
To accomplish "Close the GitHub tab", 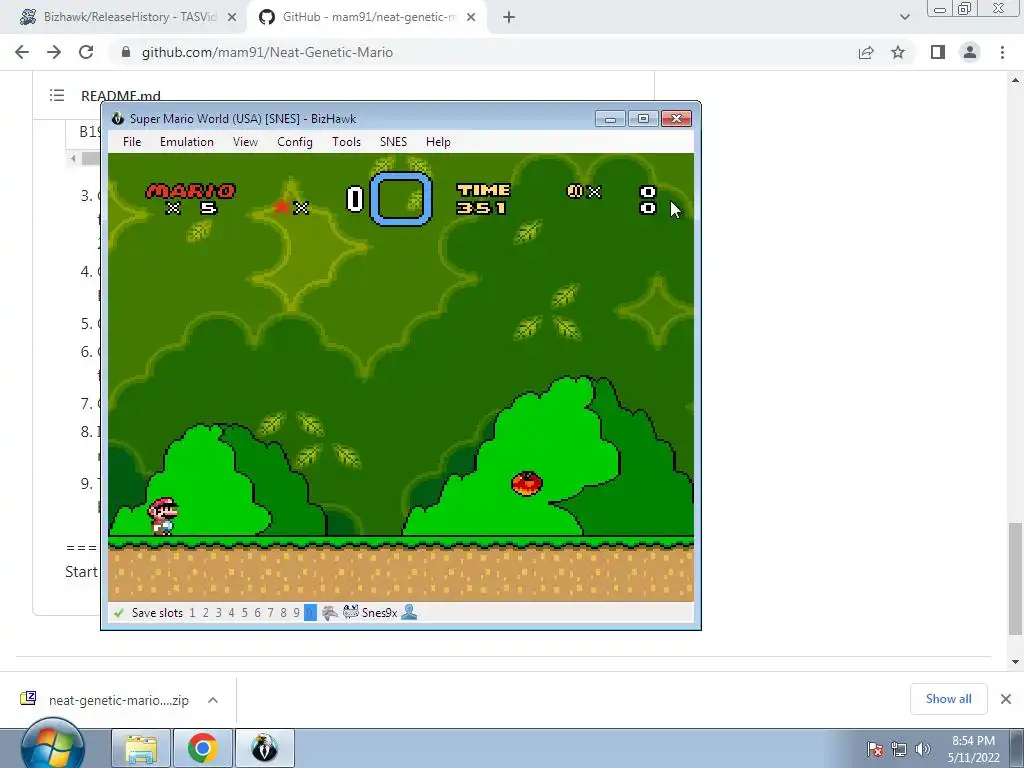I will (471, 17).
